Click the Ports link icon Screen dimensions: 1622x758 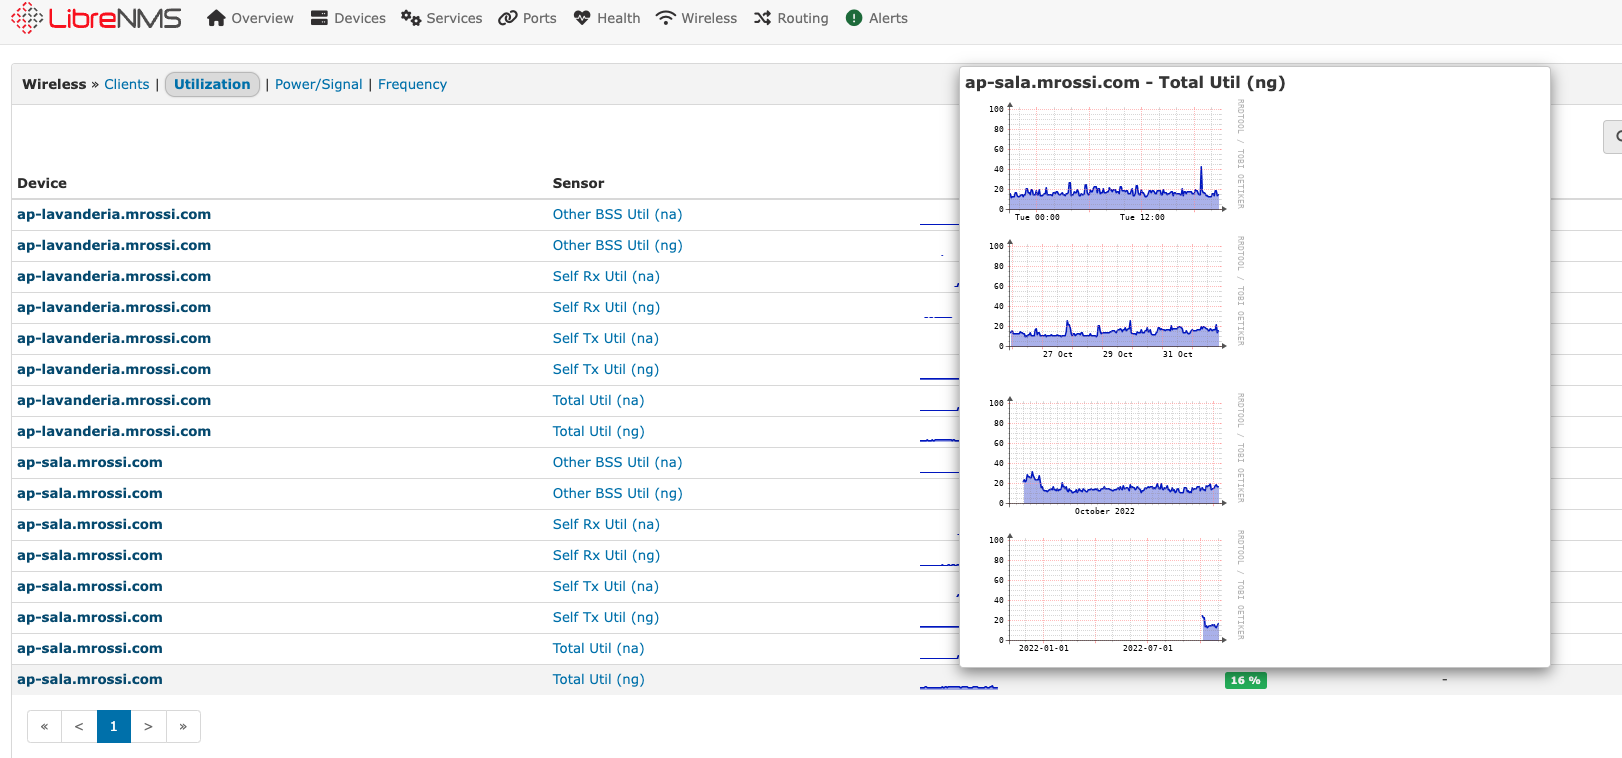click(508, 18)
